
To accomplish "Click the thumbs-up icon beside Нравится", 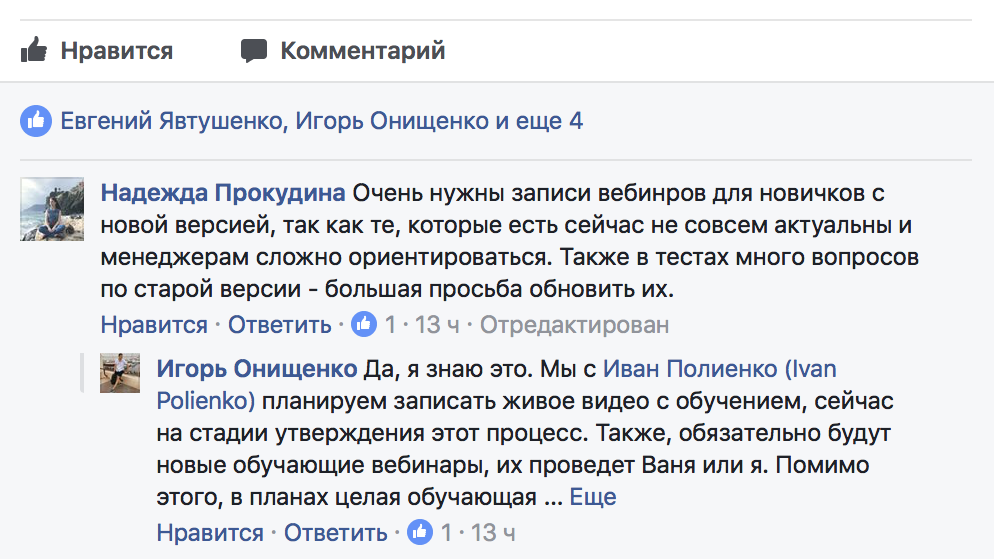I will (34, 49).
